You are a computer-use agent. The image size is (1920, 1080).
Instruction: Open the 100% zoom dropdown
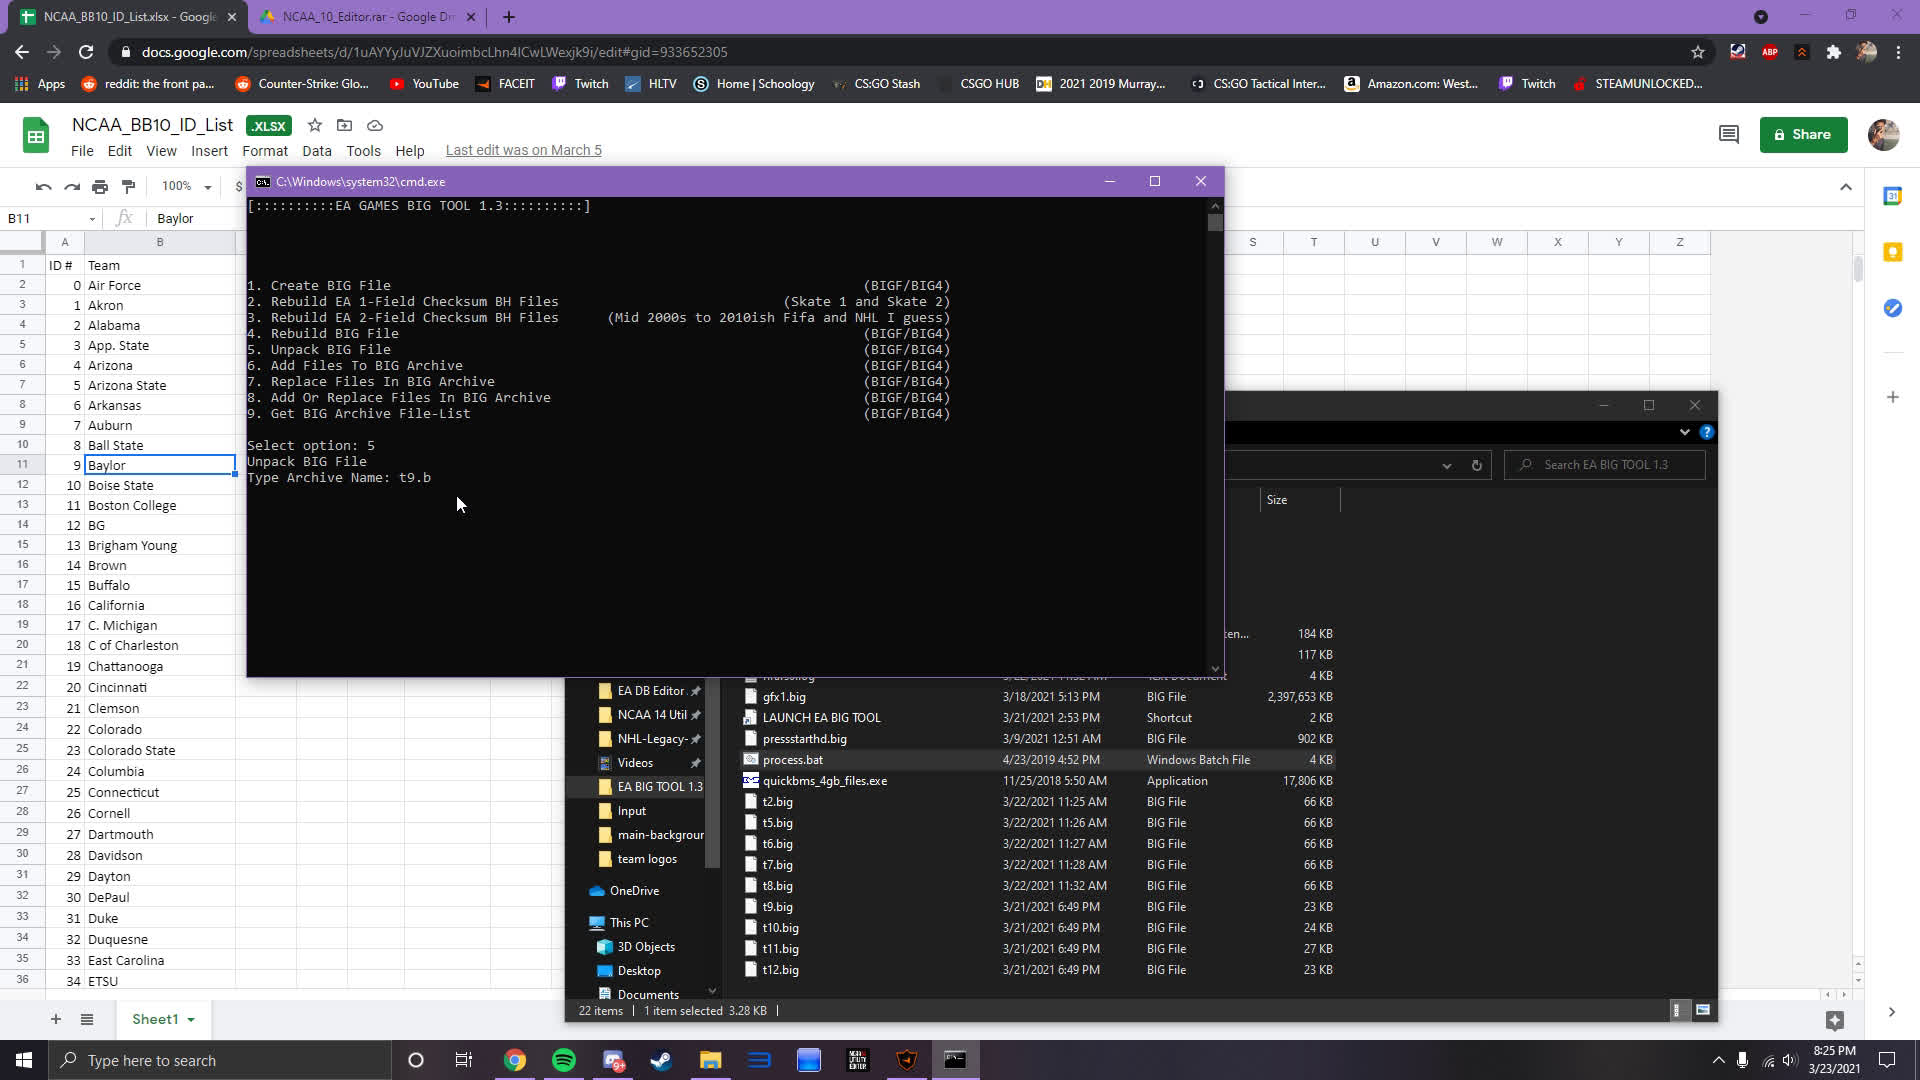pyautogui.click(x=187, y=187)
